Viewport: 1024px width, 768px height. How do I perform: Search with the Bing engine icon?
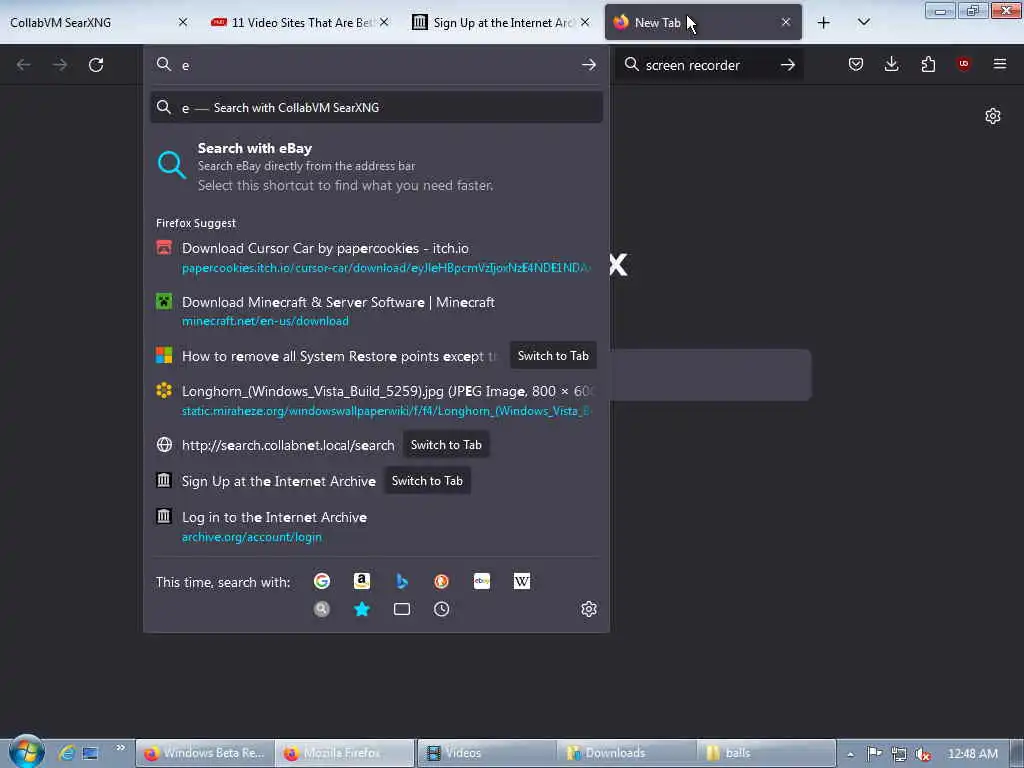[402, 581]
